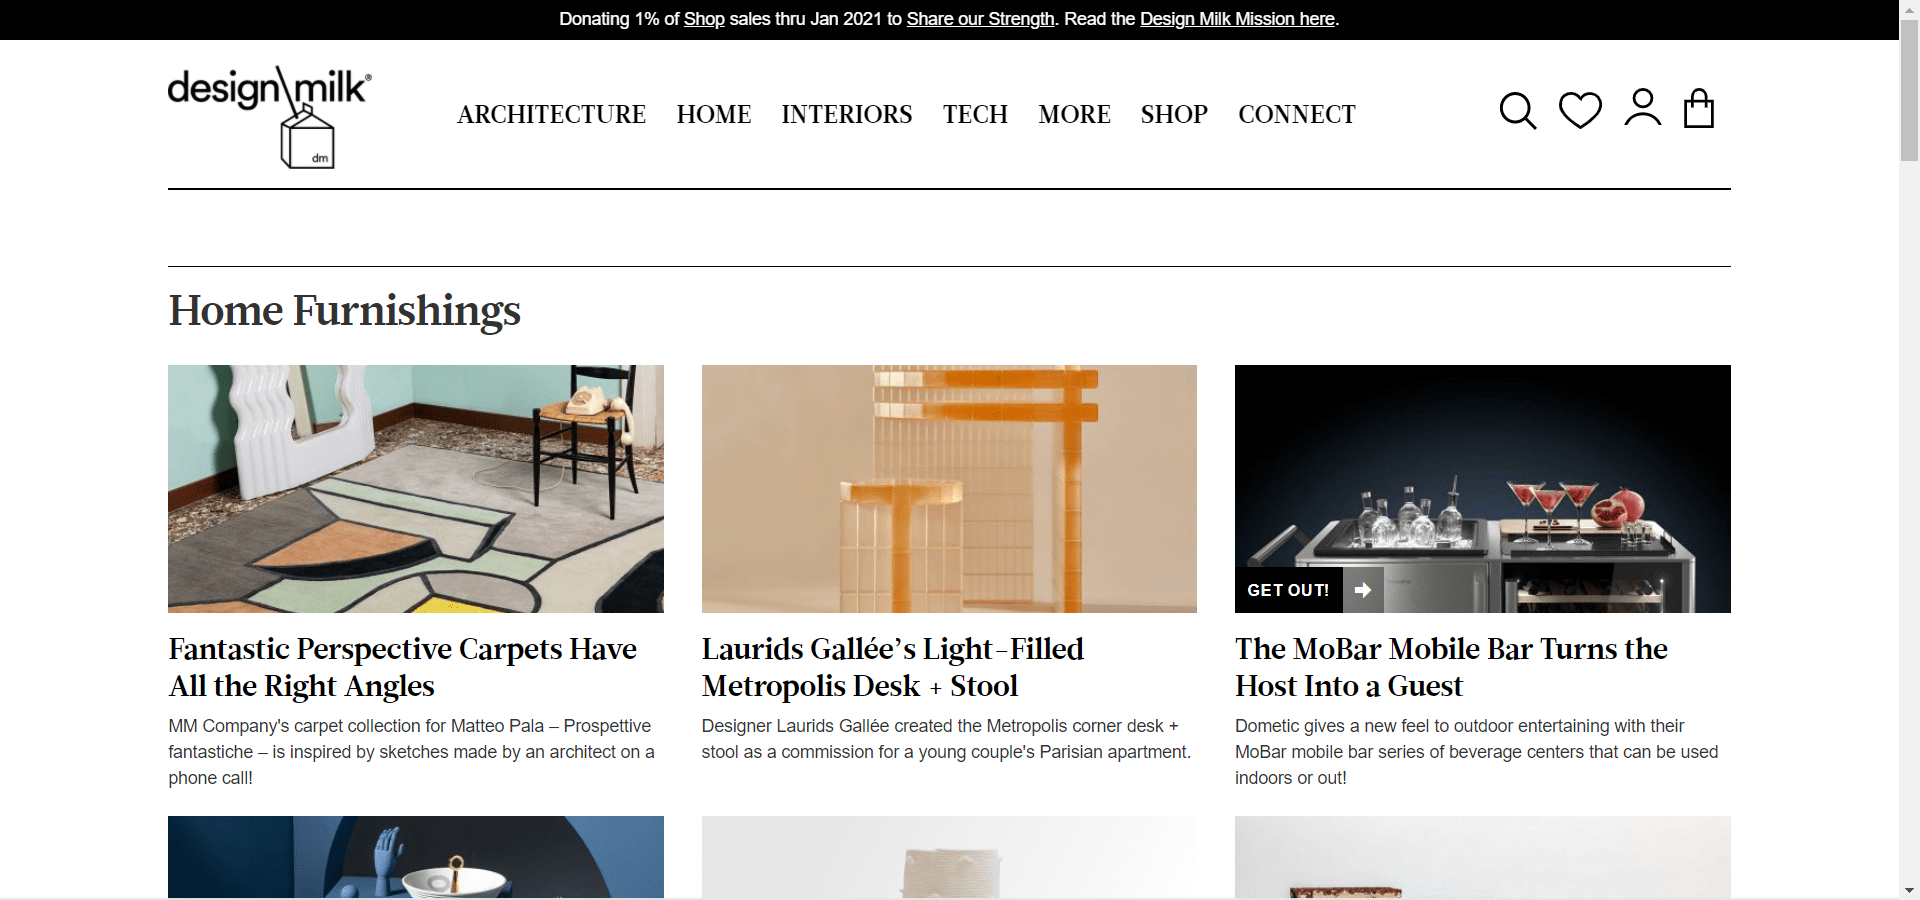Open Laurids Gallée's Metropolis Desk article title
The image size is (1920, 900).
(x=893, y=667)
